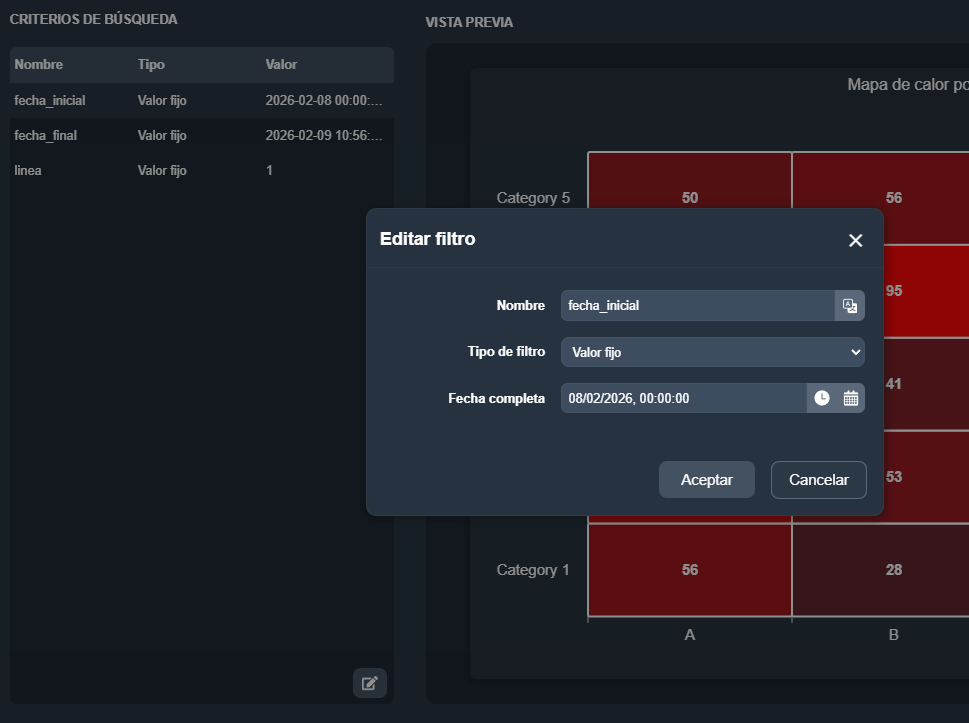The image size is (969, 723).
Task: Expand the Tipo de filtro dropdown
Action: point(712,352)
